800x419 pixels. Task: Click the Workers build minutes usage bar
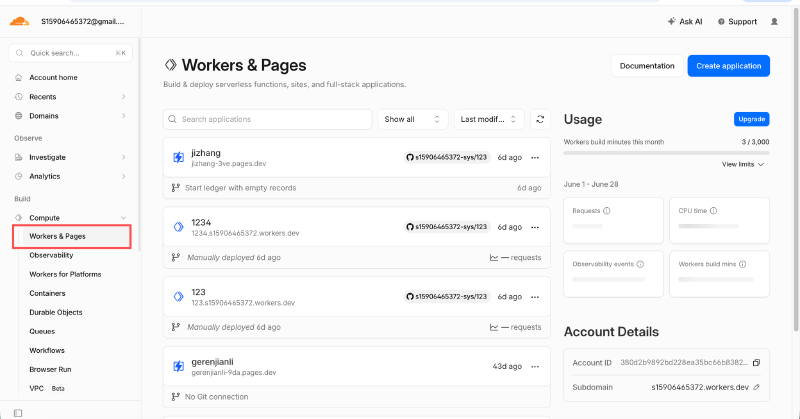(x=666, y=153)
